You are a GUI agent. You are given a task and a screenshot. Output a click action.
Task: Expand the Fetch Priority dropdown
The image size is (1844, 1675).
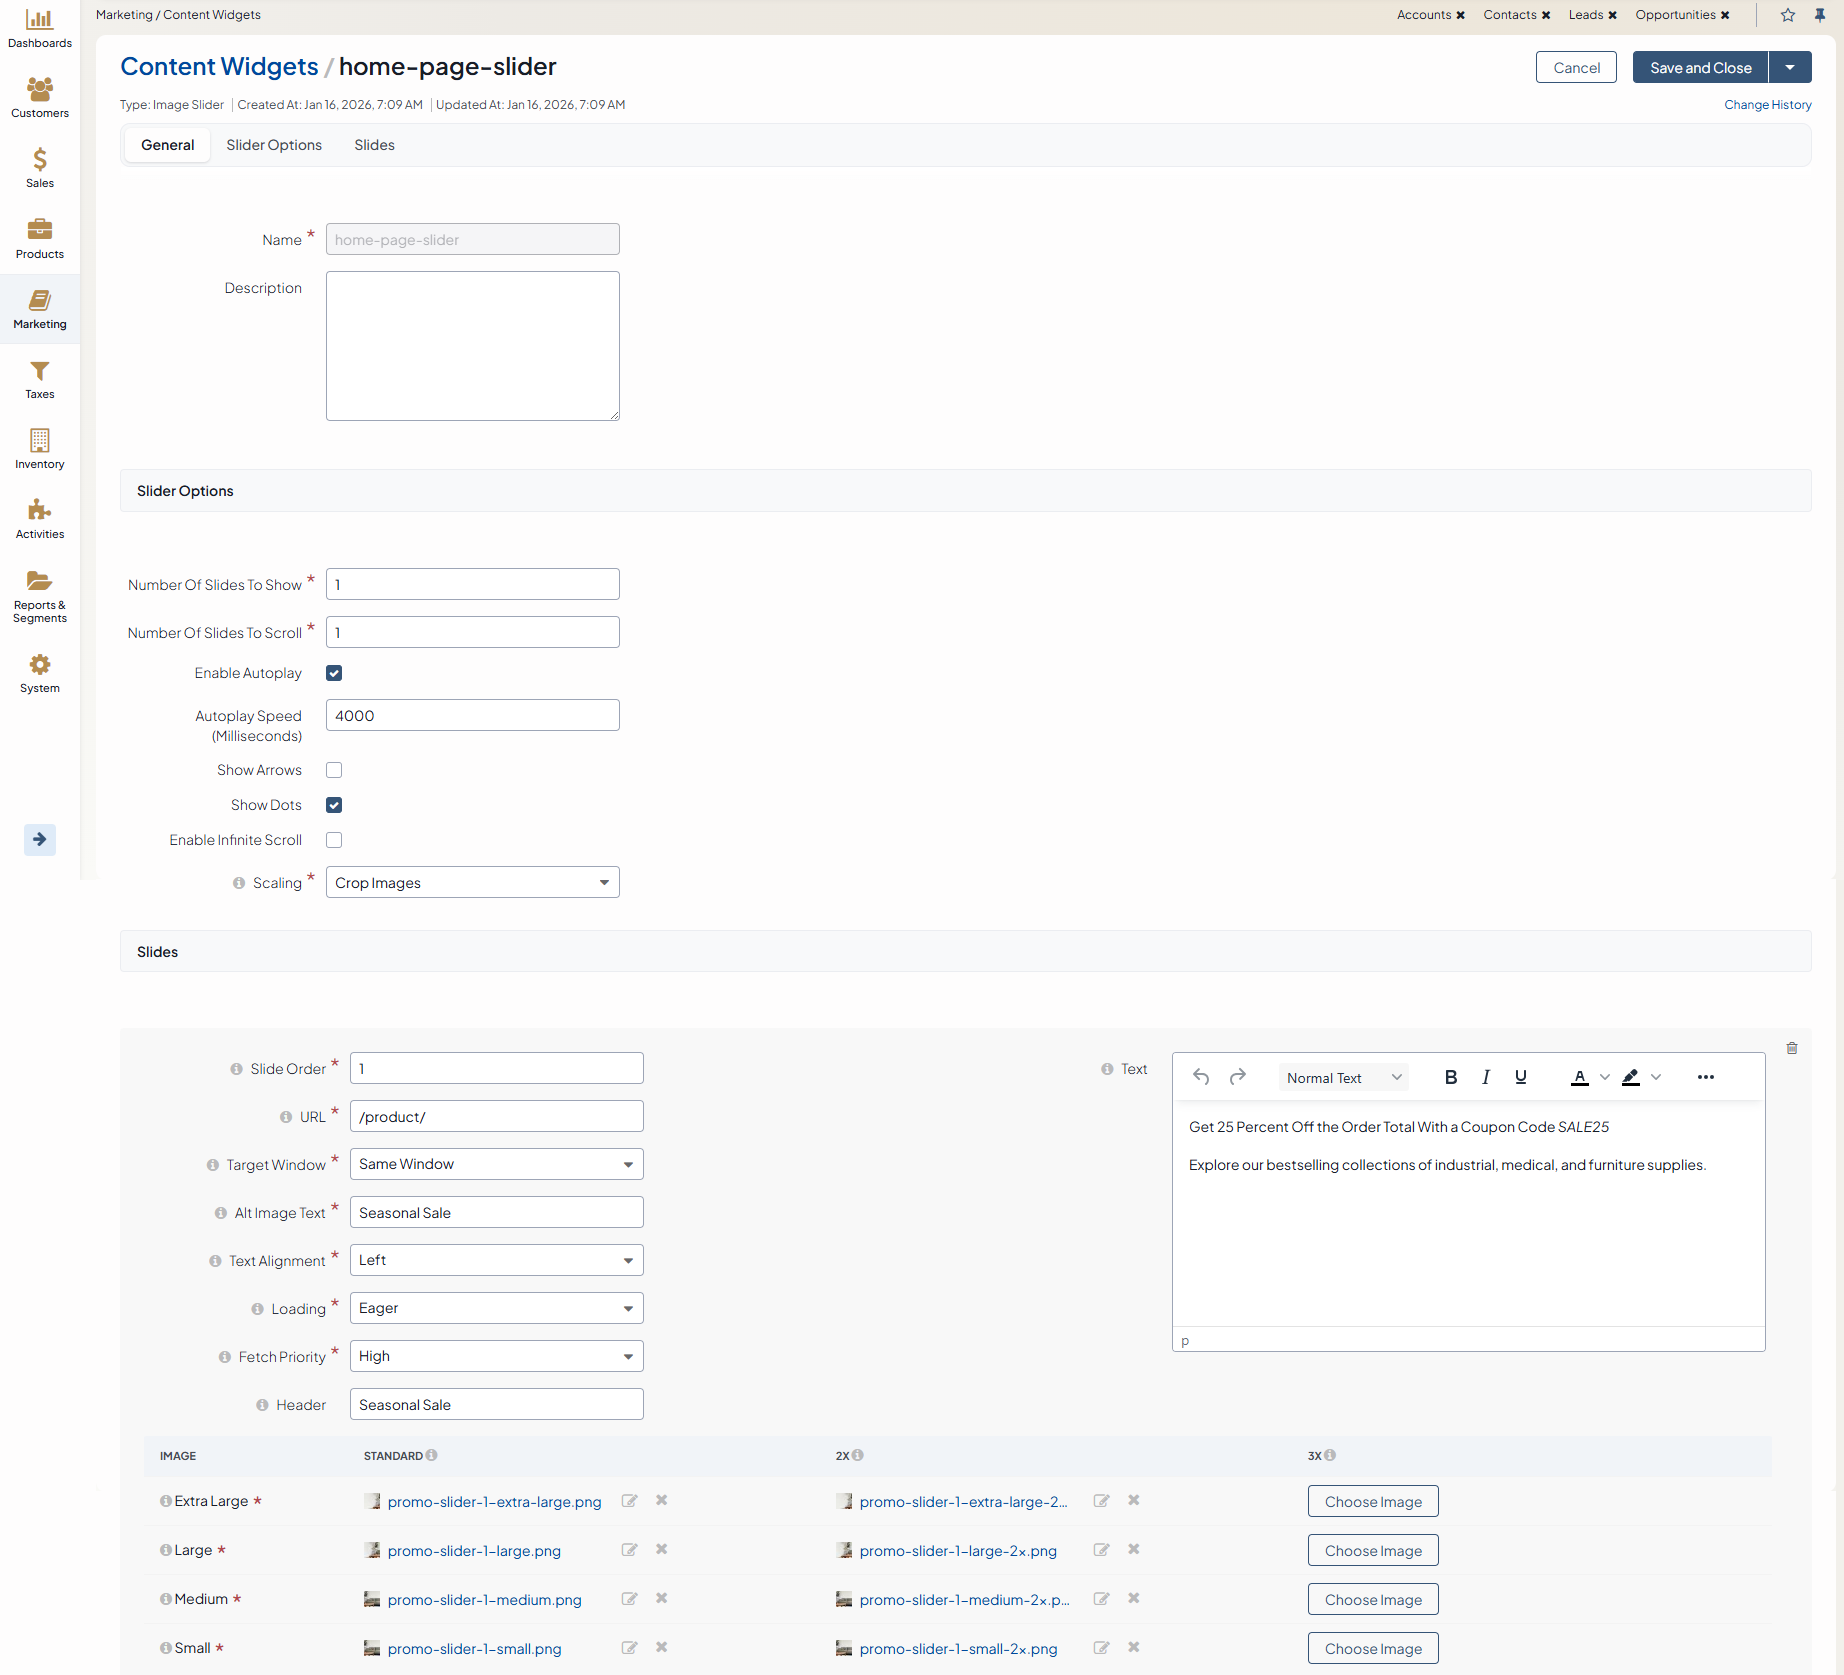(x=496, y=1356)
